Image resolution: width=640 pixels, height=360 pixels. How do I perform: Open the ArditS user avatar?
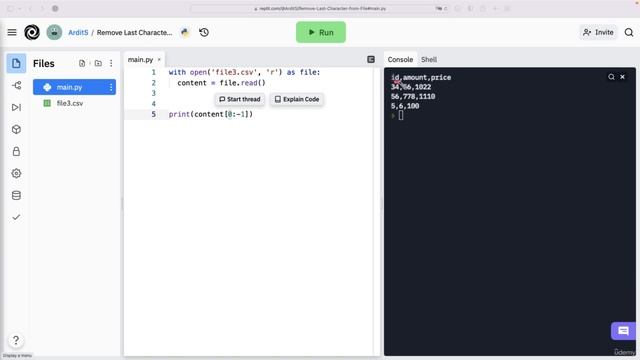(x=54, y=32)
